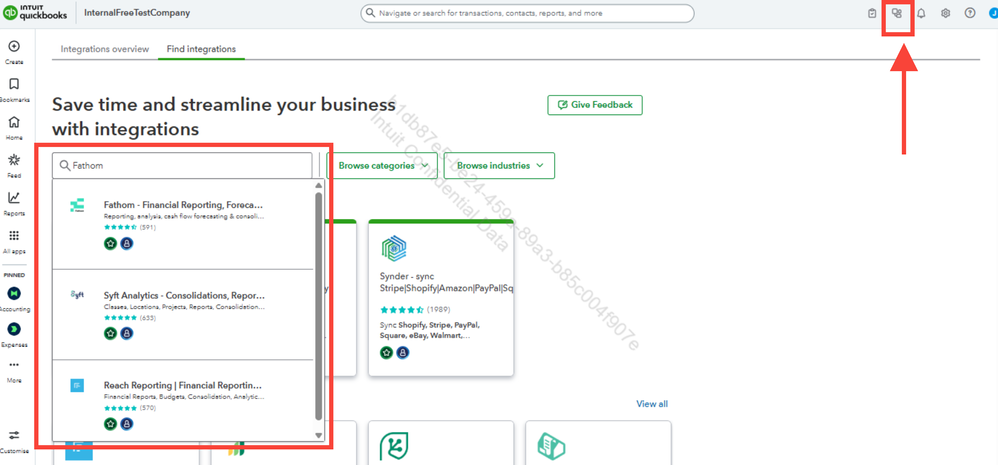This screenshot has height=465, width=998.
Task: Expand the Browse categories dropdown
Action: pyautogui.click(x=382, y=165)
